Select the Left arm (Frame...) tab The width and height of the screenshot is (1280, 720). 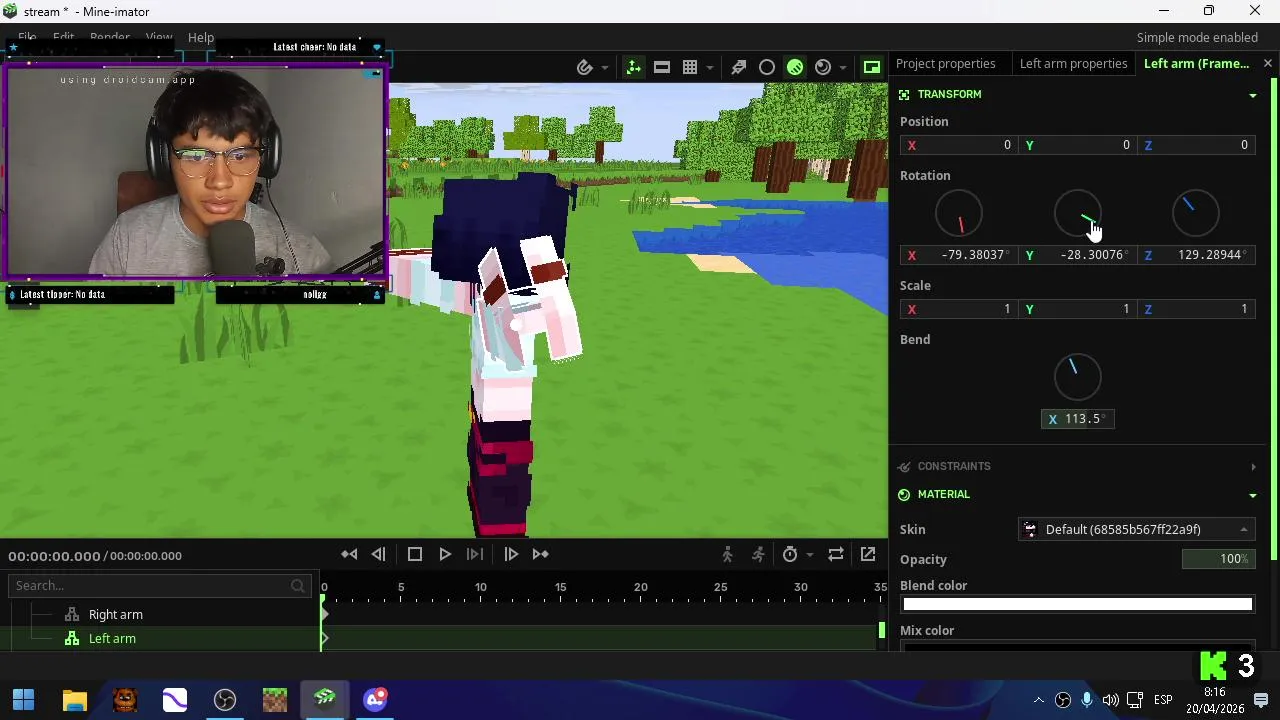tap(1196, 63)
